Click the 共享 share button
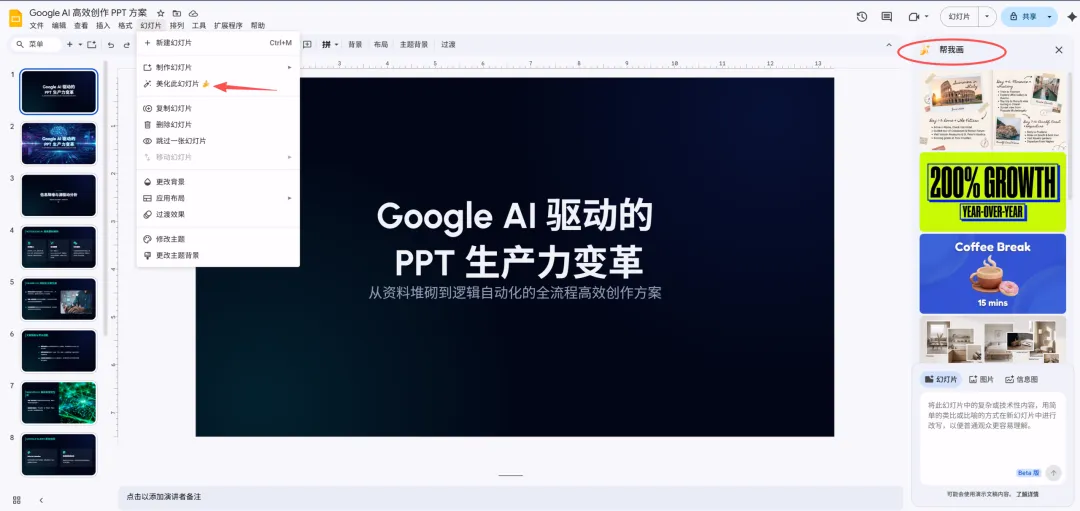 pyautogui.click(x=1022, y=17)
